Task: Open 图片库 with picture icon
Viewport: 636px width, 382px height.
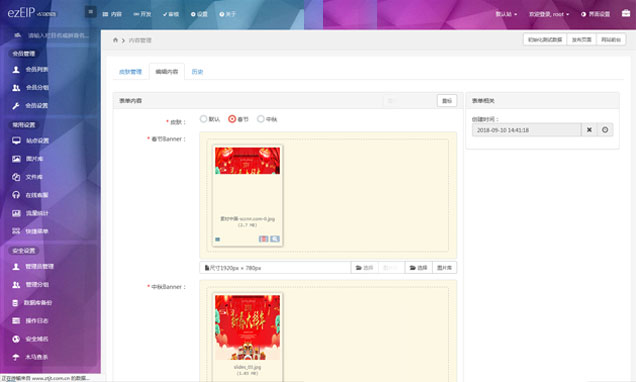Action: point(28,159)
